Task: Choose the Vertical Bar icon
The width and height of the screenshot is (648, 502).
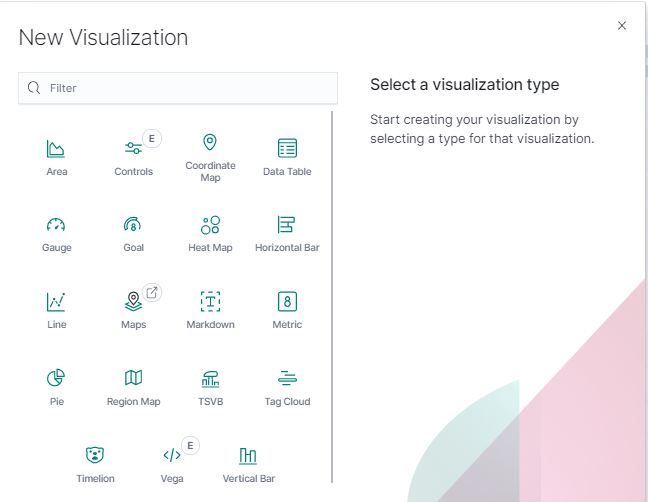Action: (x=248, y=456)
